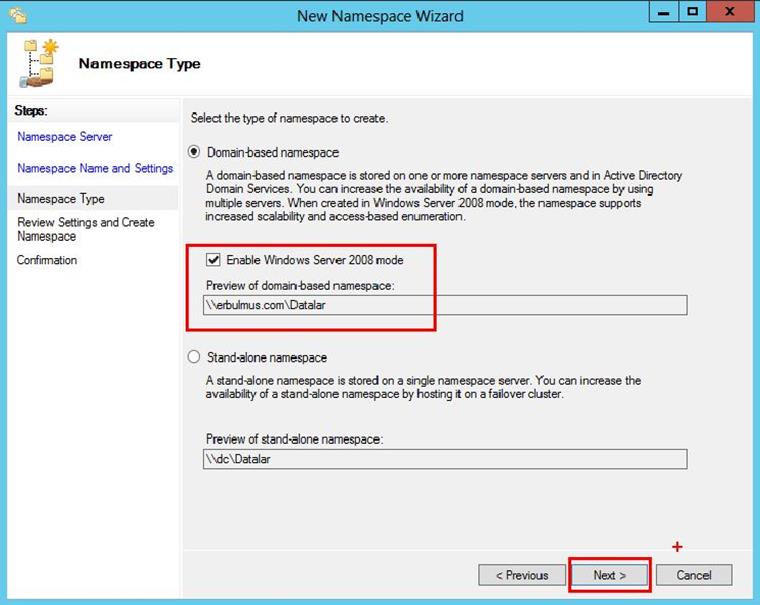The width and height of the screenshot is (760, 605).
Task: Click the Namespace Type header folder-tree icon
Action: pyautogui.click(x=39, y=64)
